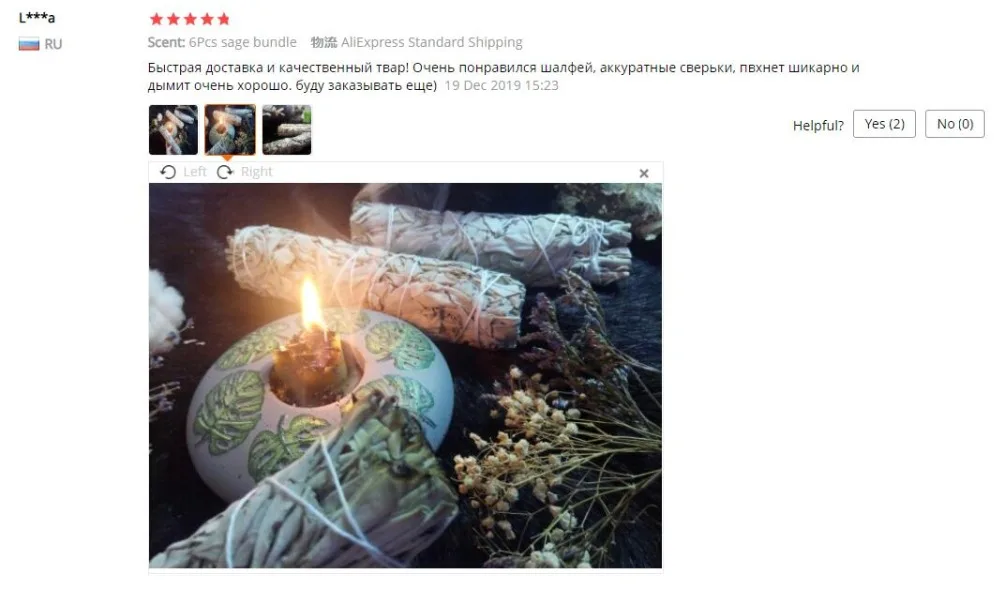Click the first red rating star
Image resolution: width=1000 pixels, height=589 pixels.
coord(156,19)
